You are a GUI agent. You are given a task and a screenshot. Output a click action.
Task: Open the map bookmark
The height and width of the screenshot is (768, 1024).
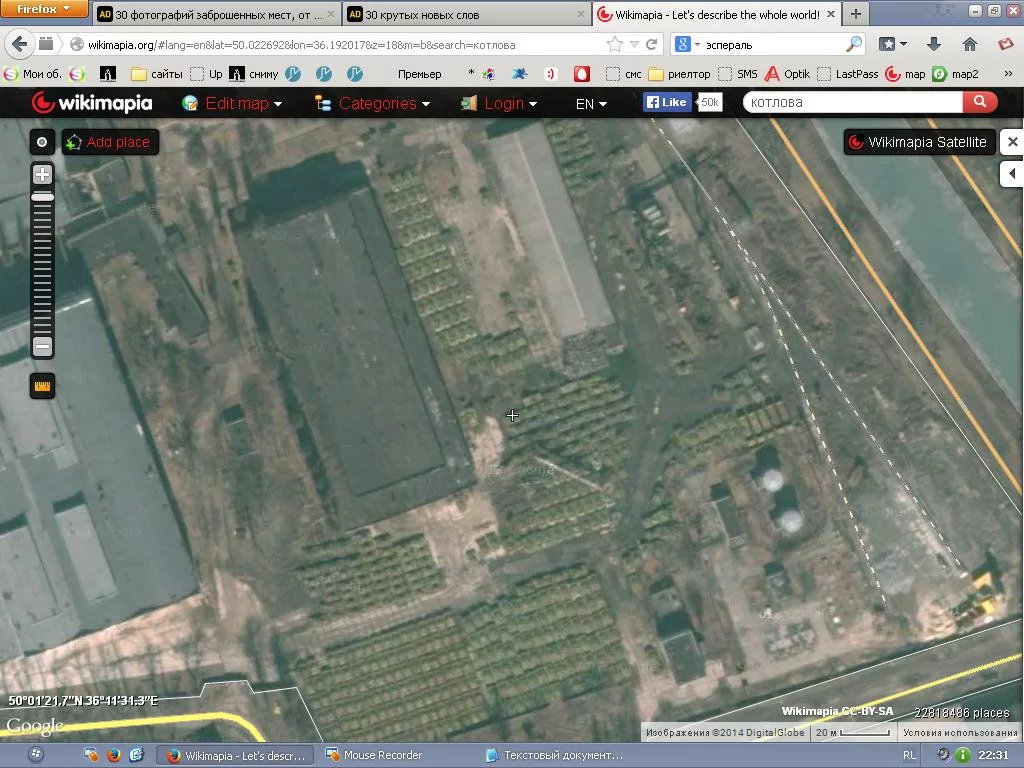906,74
